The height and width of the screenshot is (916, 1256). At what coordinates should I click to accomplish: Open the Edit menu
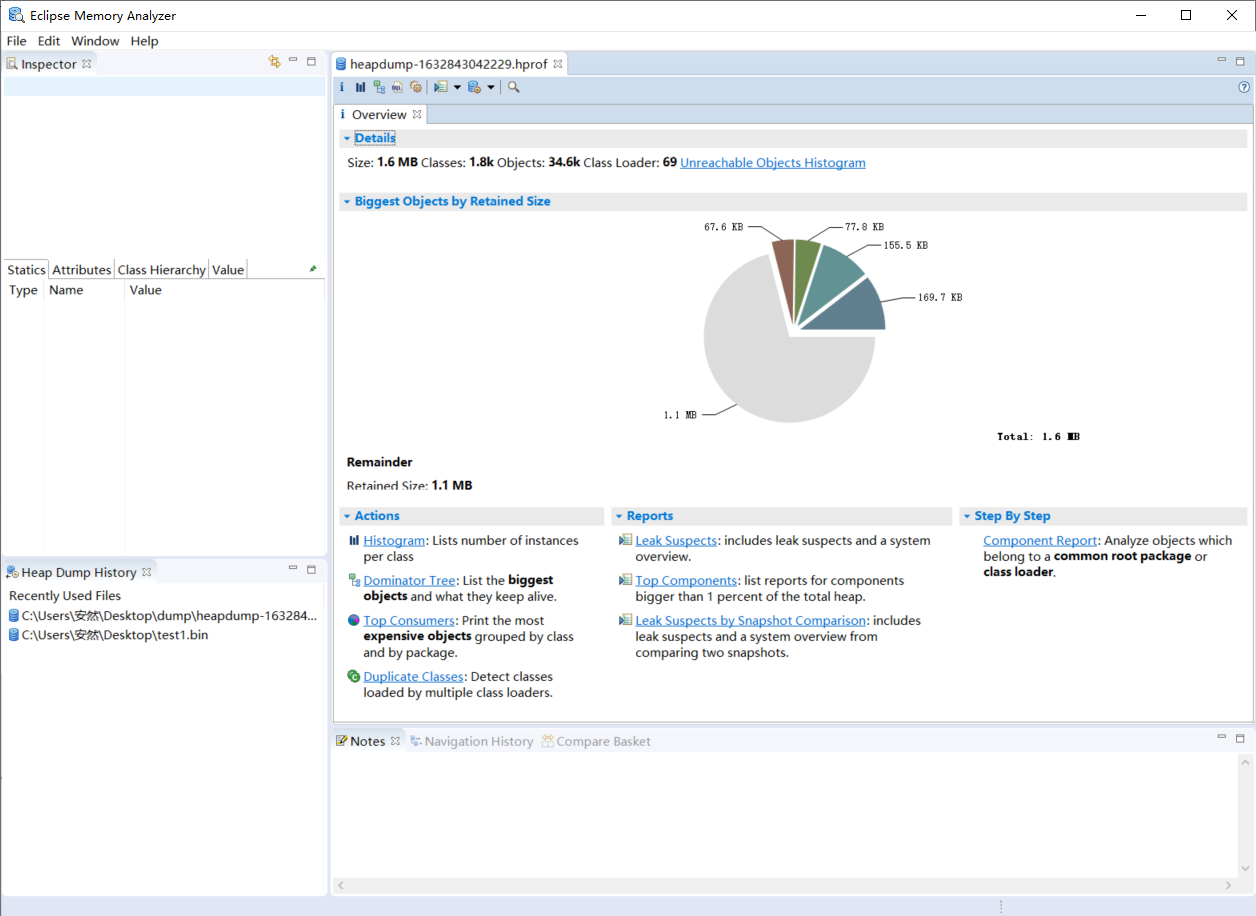click(x=49, y=41)
